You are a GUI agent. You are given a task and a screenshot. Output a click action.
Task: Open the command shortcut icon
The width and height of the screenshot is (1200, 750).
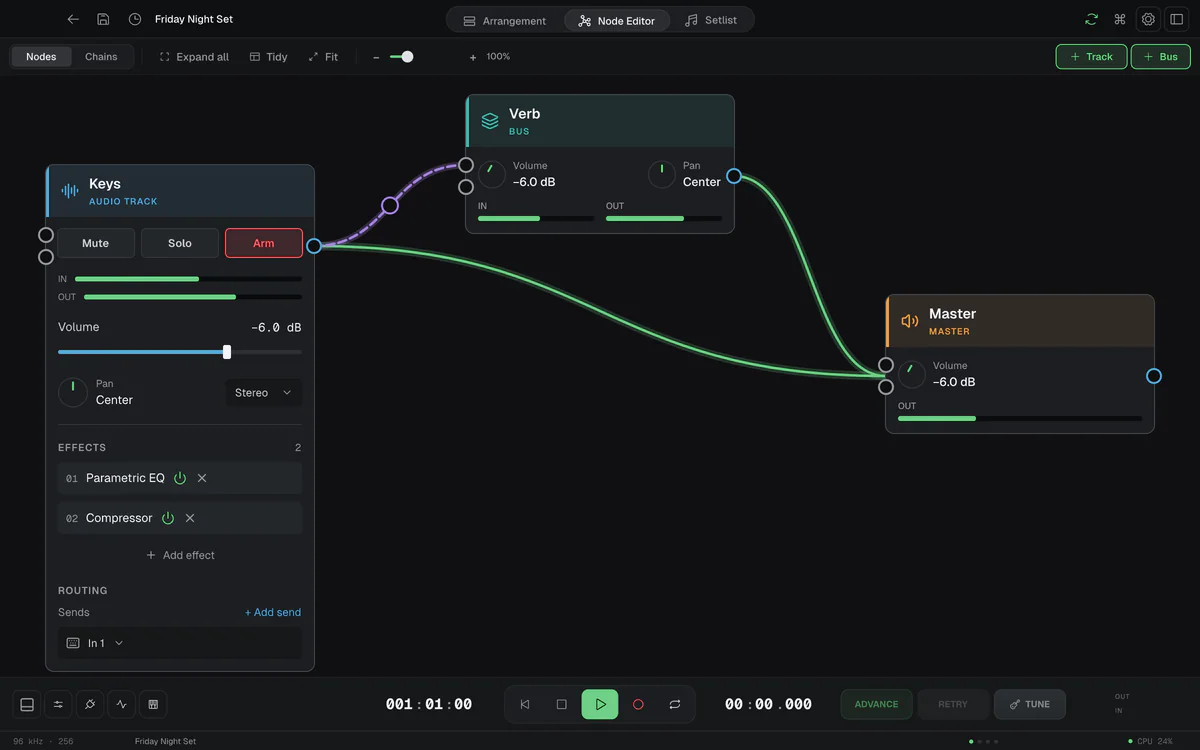[x=1120, y=19]
